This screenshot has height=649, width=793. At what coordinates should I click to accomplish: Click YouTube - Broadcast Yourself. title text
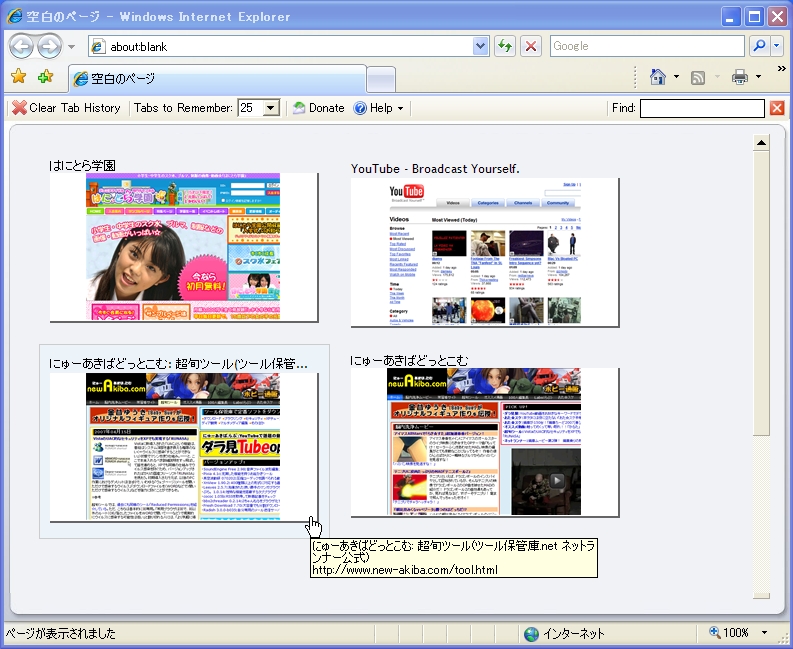[435, 169]
